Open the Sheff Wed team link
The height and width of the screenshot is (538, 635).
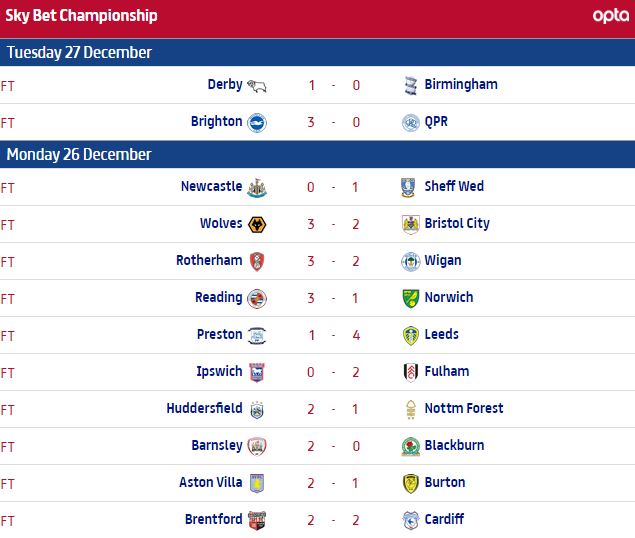(453, 187)
